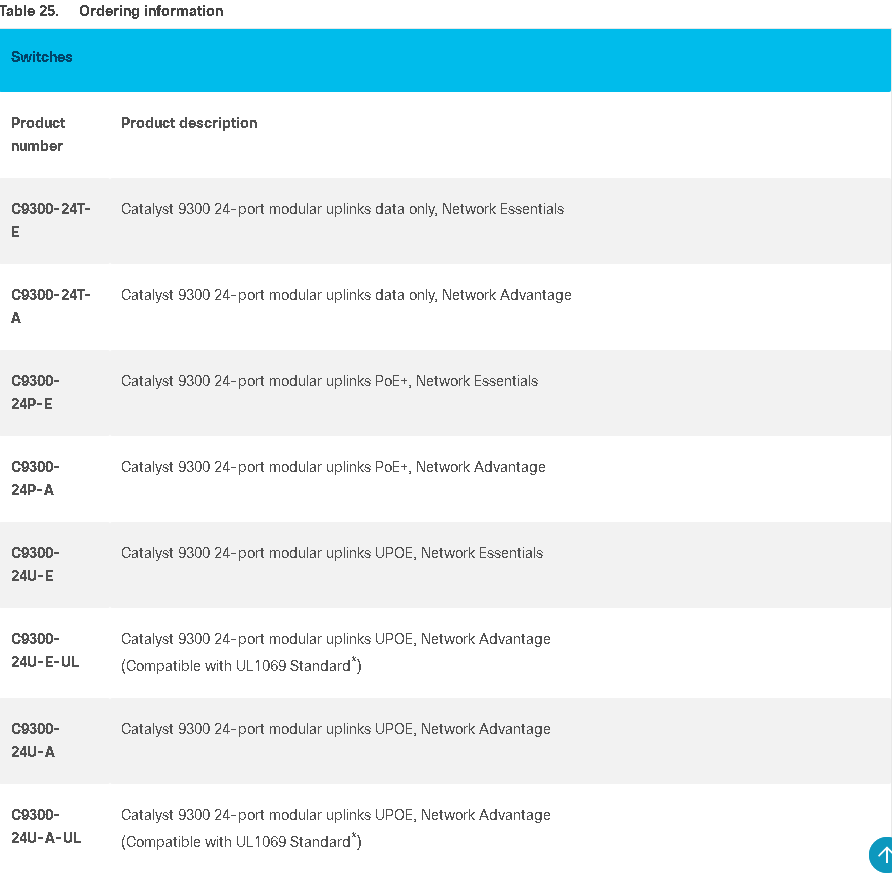This screenshot has width=892, height=873.
Task: Click the scroll-to-top arrow button
Action: [882, 855]
